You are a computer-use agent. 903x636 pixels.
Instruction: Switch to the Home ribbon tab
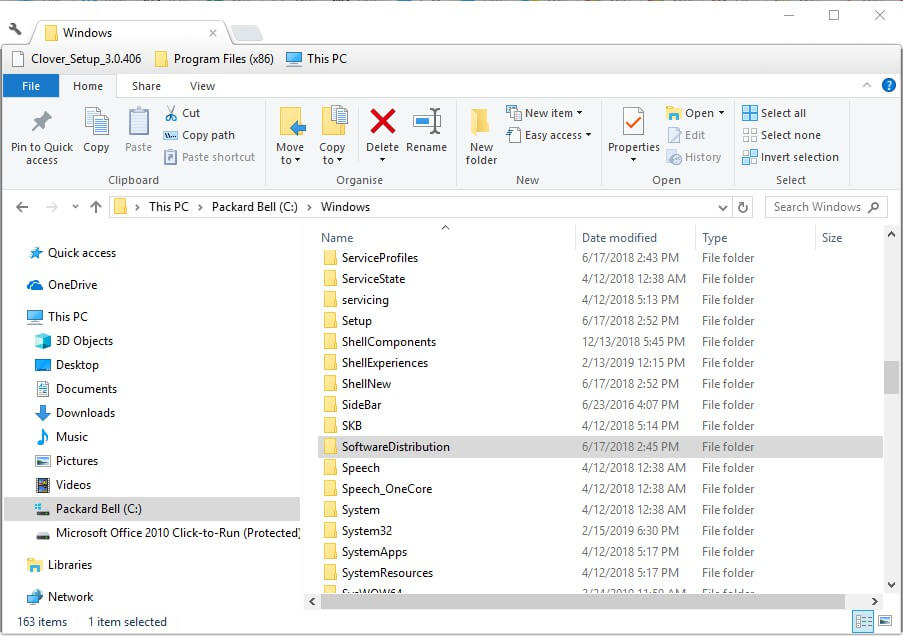click(88, 86)
